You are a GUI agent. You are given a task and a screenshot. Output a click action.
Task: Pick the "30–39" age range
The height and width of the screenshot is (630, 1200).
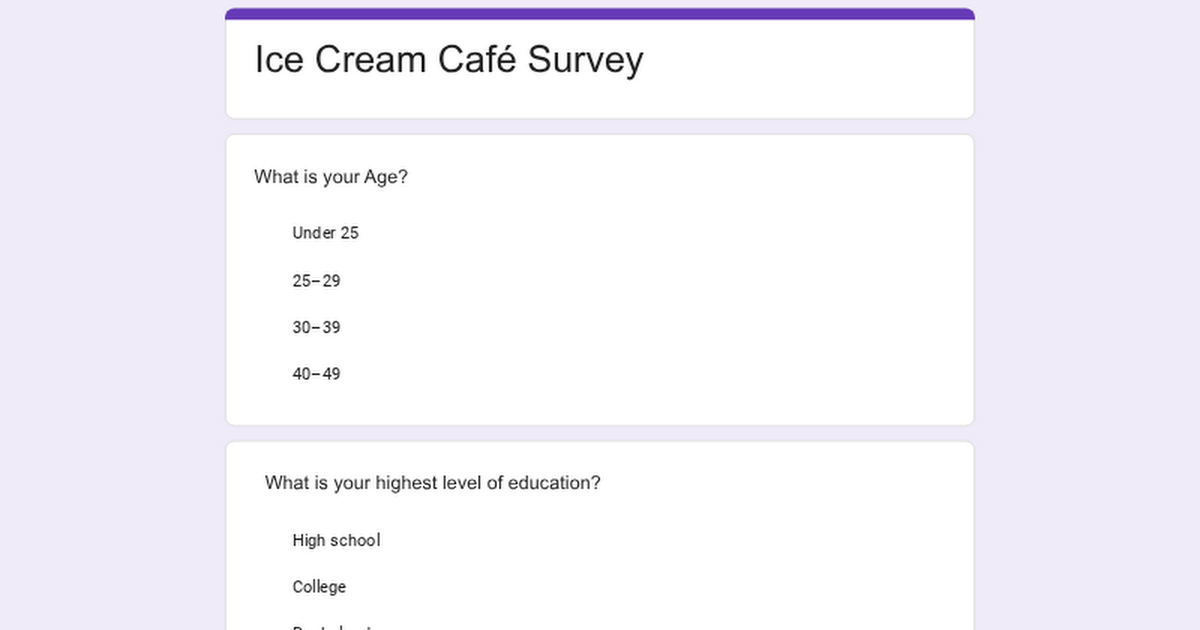click(316, 327)
